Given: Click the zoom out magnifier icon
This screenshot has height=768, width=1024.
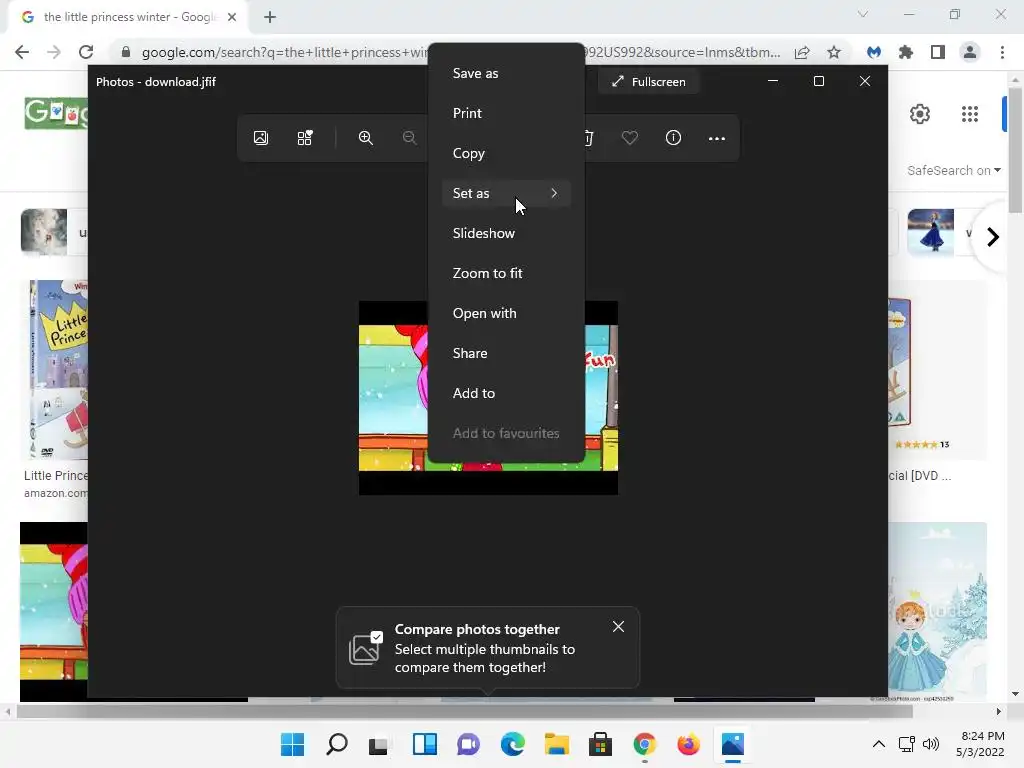Looking at the screenshot, I should 409,138.
